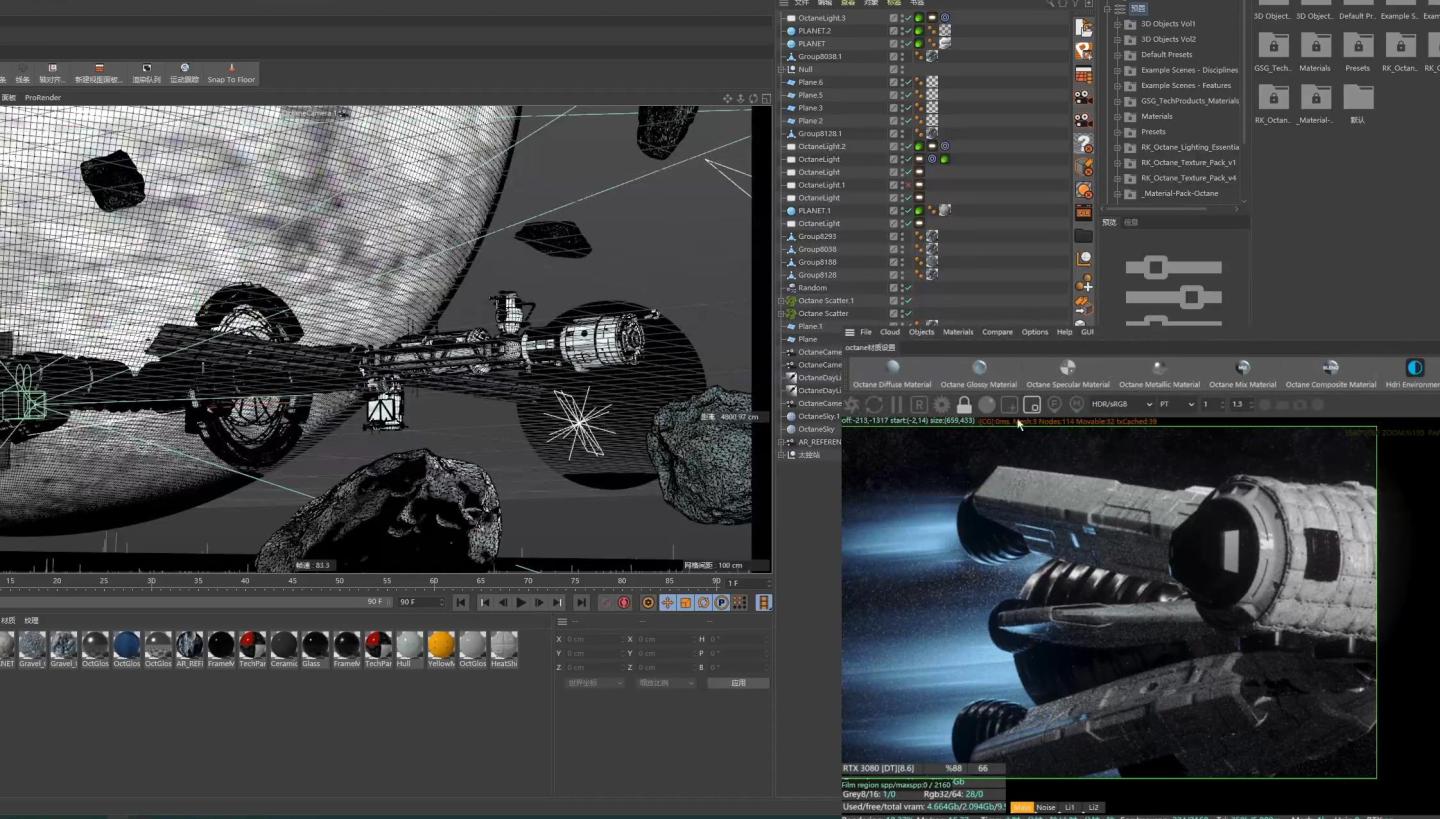Click the Li1 channel tab
Screen dimensions: 1440x819
1069,807
